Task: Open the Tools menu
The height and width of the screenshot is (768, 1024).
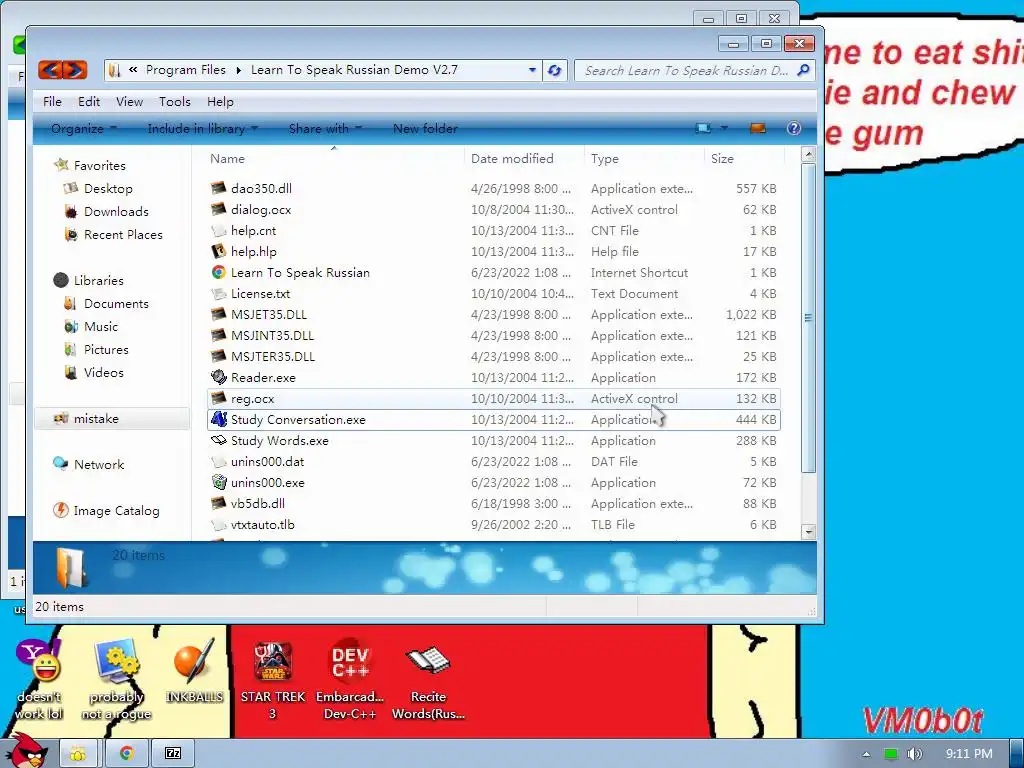Action: 175,102
